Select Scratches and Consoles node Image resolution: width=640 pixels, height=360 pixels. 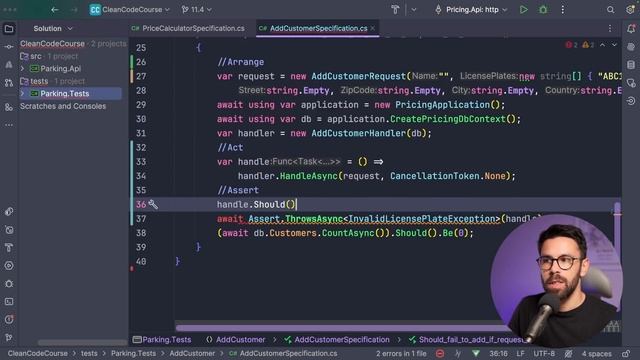[63, 106]
